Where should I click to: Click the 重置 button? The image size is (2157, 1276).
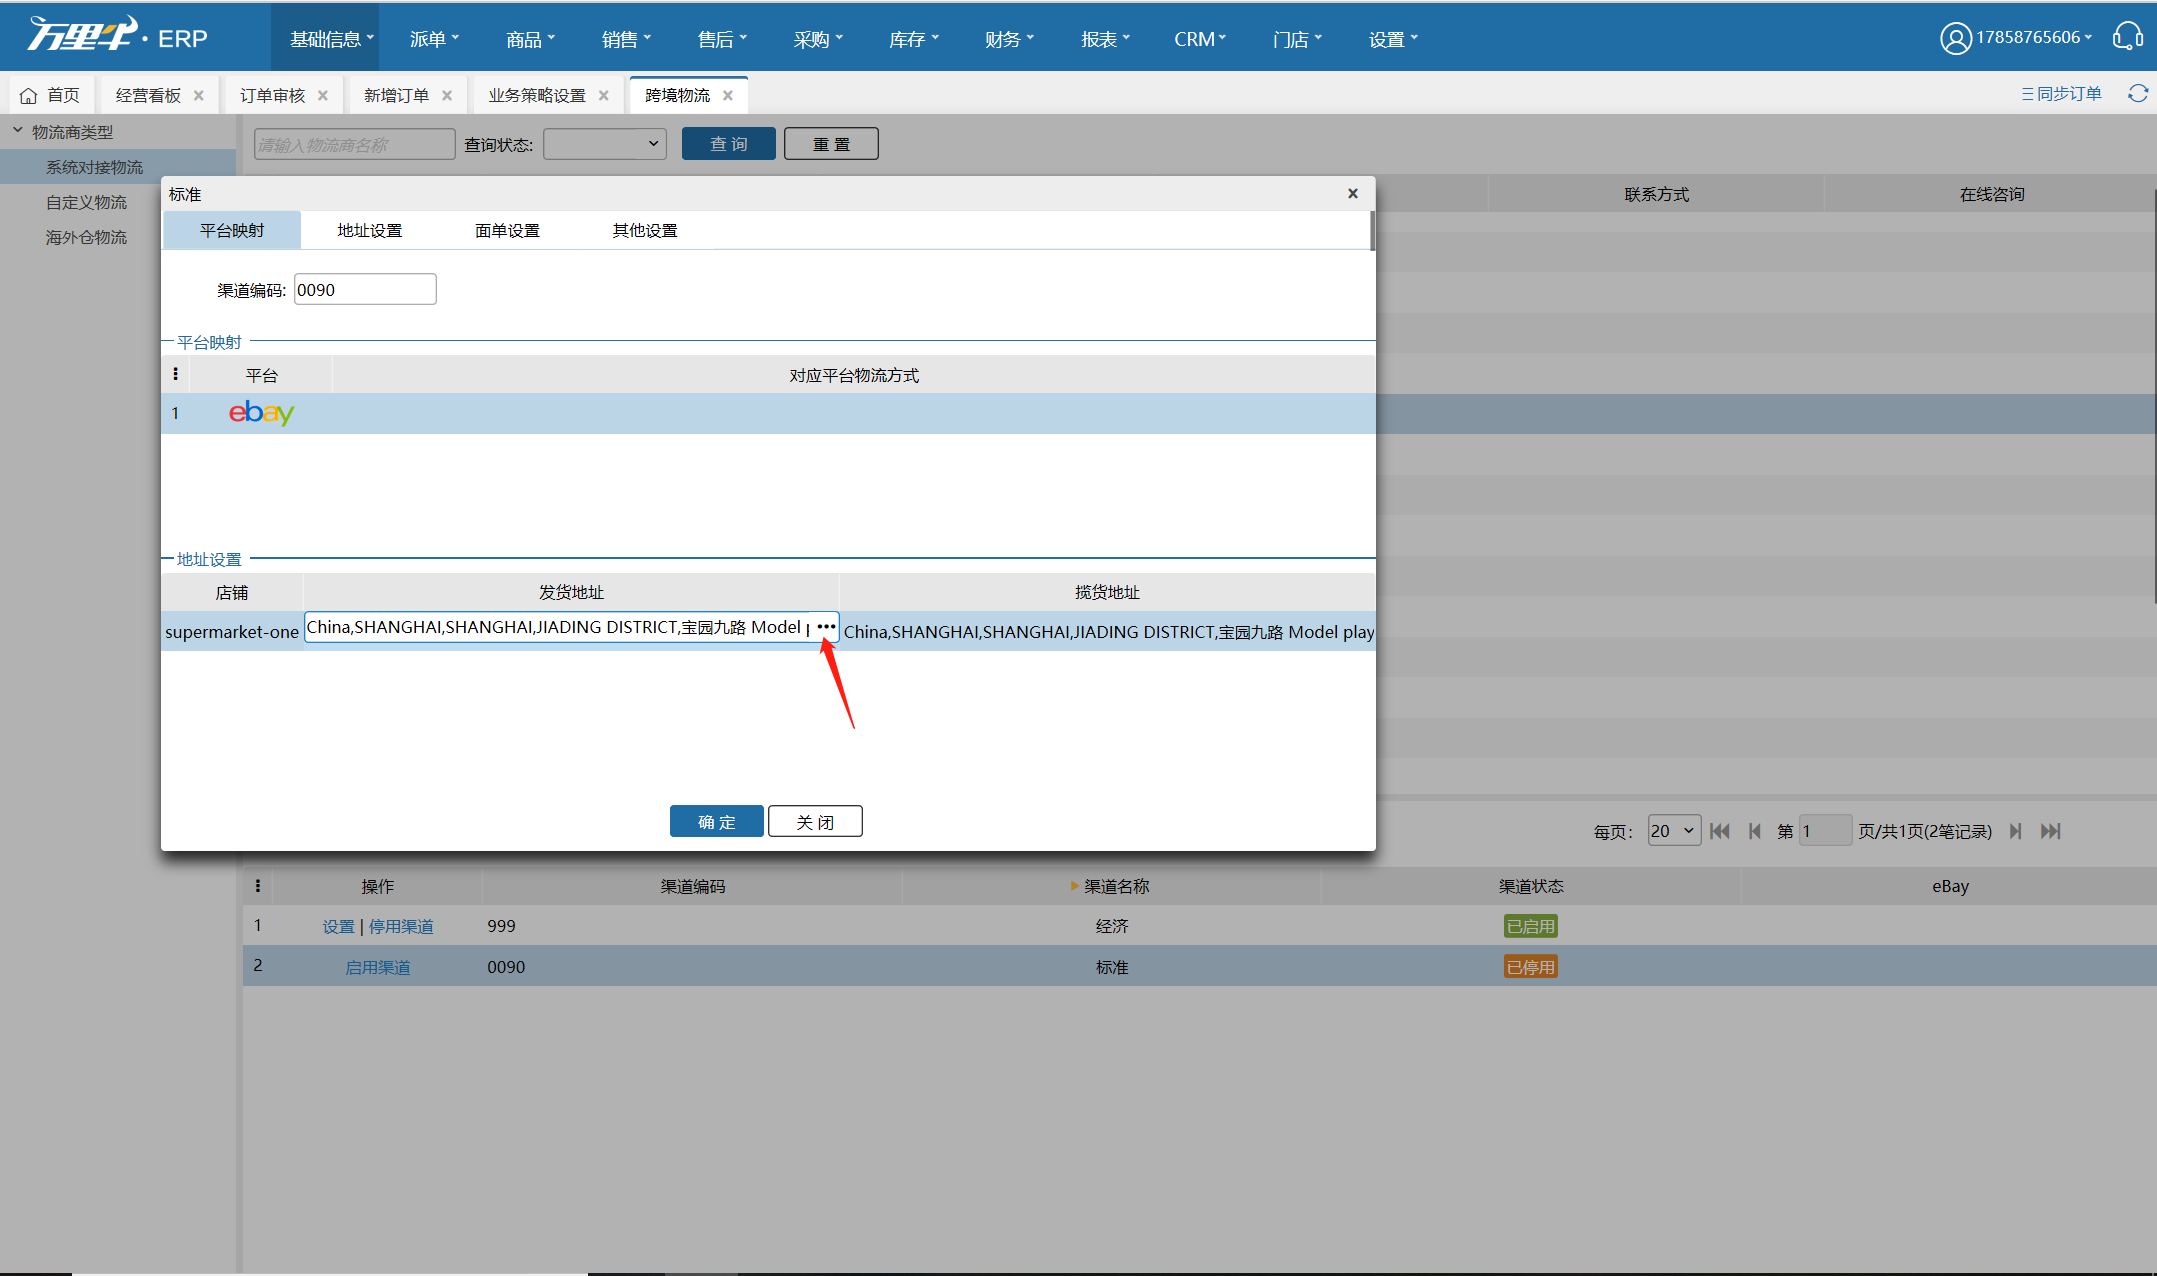pyautogui.click(x=831, y=144)
